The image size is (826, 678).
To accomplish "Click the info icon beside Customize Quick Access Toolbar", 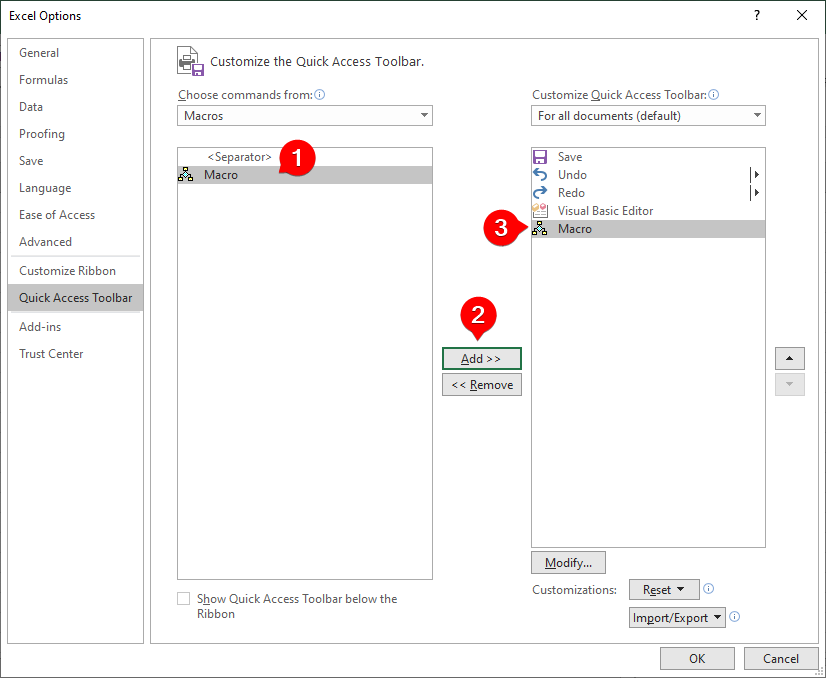I will [x=714, y=95].
